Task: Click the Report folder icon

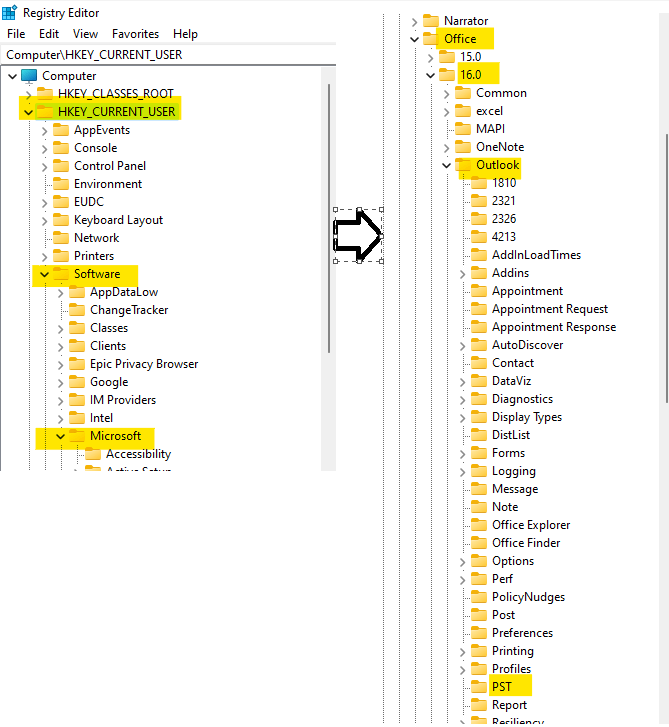Action: (479, 705)
